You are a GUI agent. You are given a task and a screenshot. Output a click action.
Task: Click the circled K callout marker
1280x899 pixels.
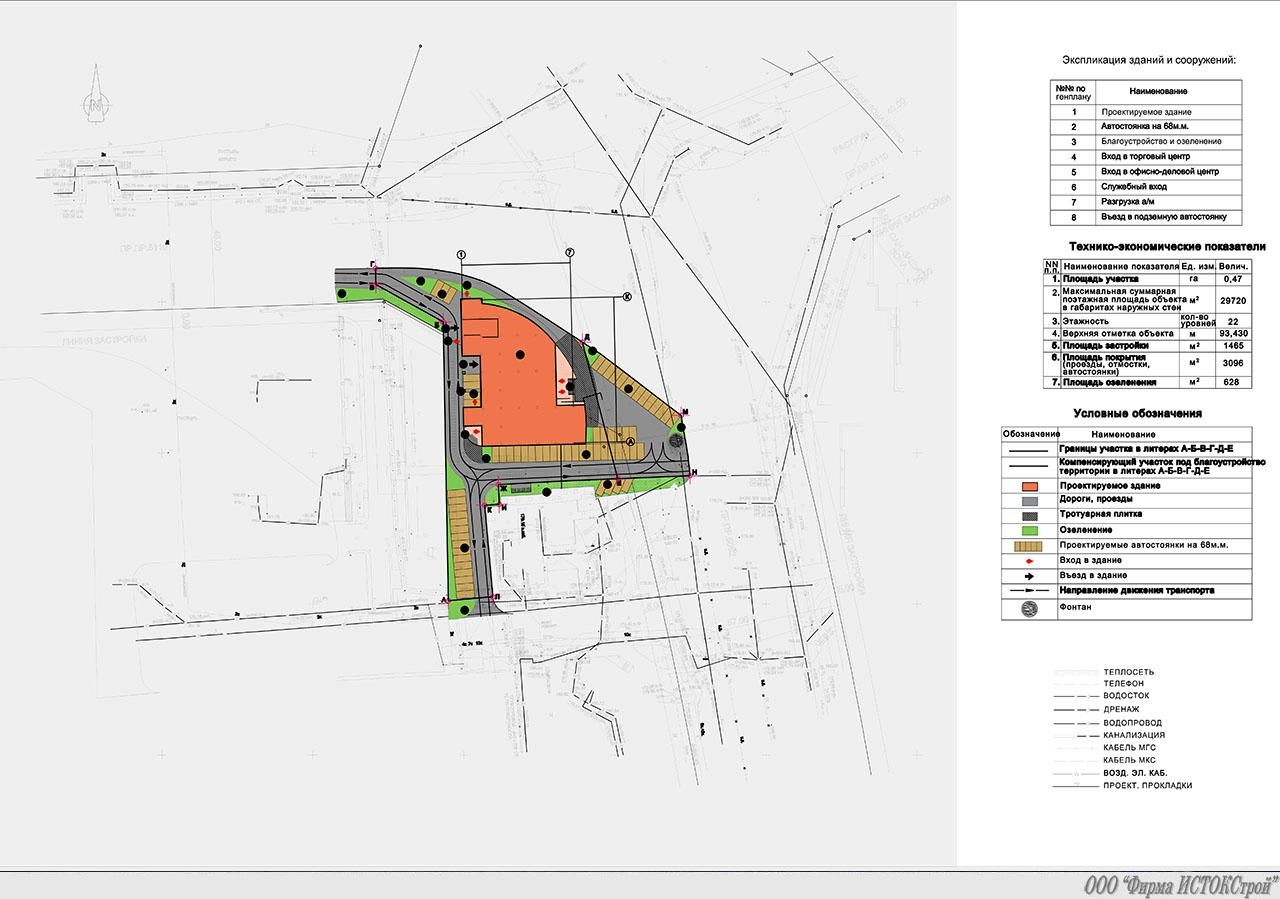[x=628, y=295]
